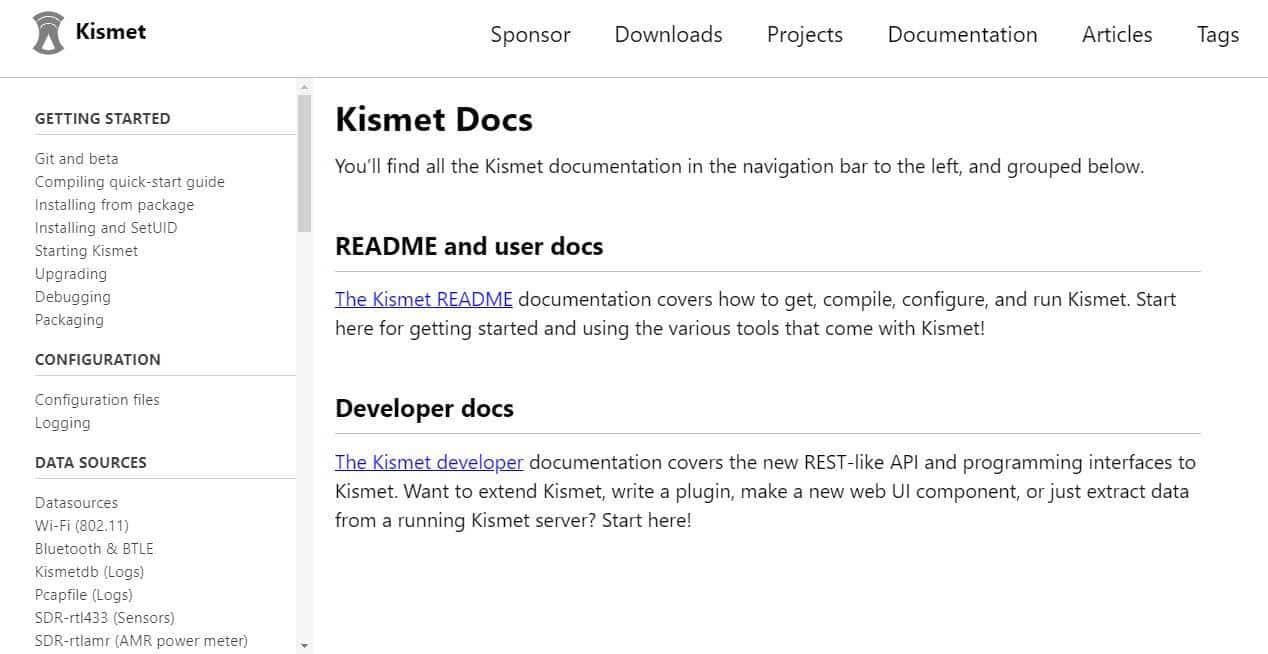Open Installing from package docs
This screenshot has height=654, width=1268.
coord(113,204)
